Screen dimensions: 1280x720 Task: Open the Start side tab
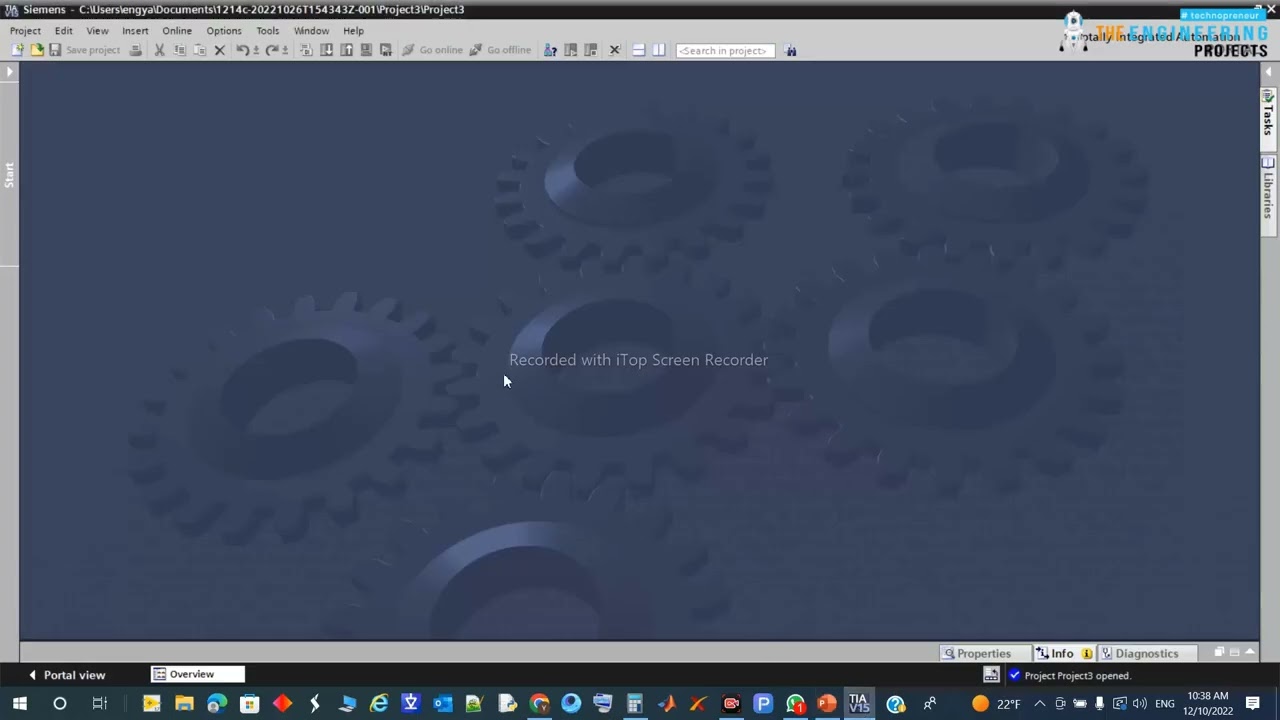[x=9, y=175]
